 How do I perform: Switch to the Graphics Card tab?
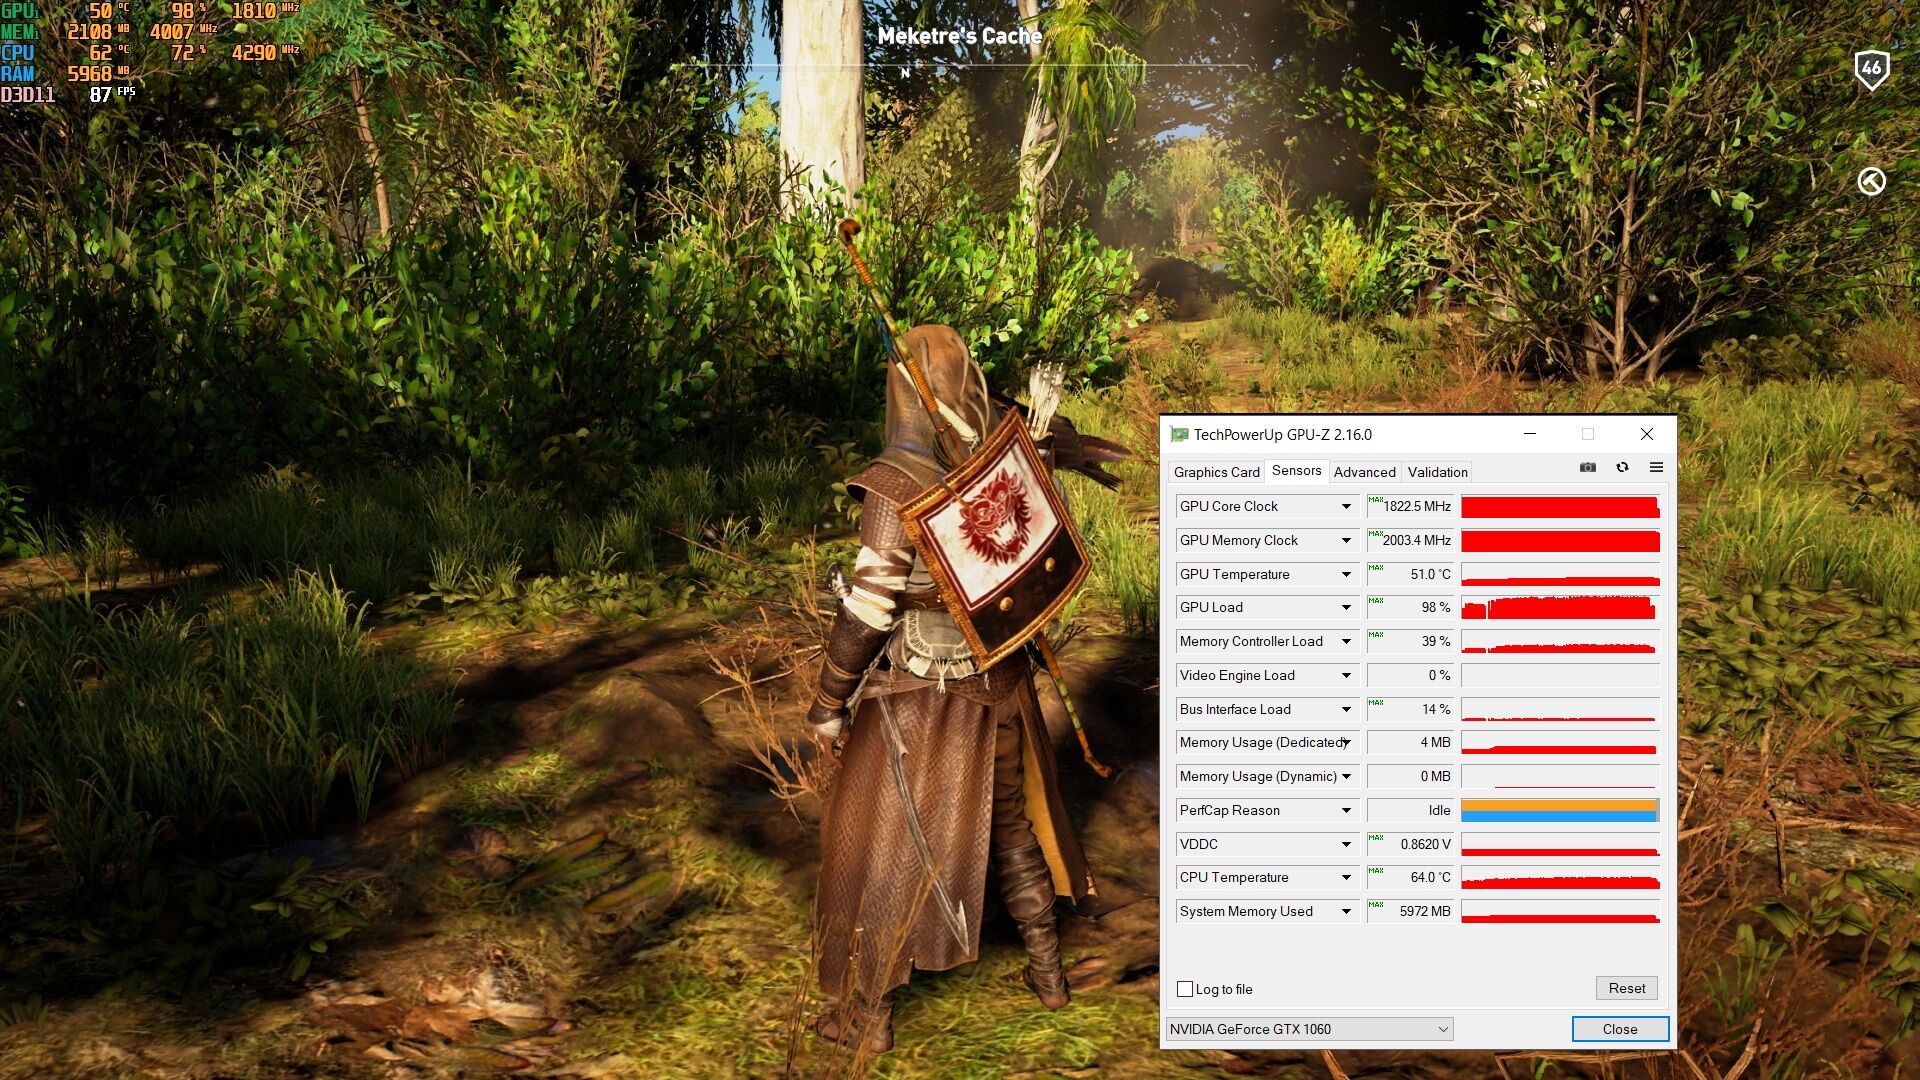[1216, 472]
